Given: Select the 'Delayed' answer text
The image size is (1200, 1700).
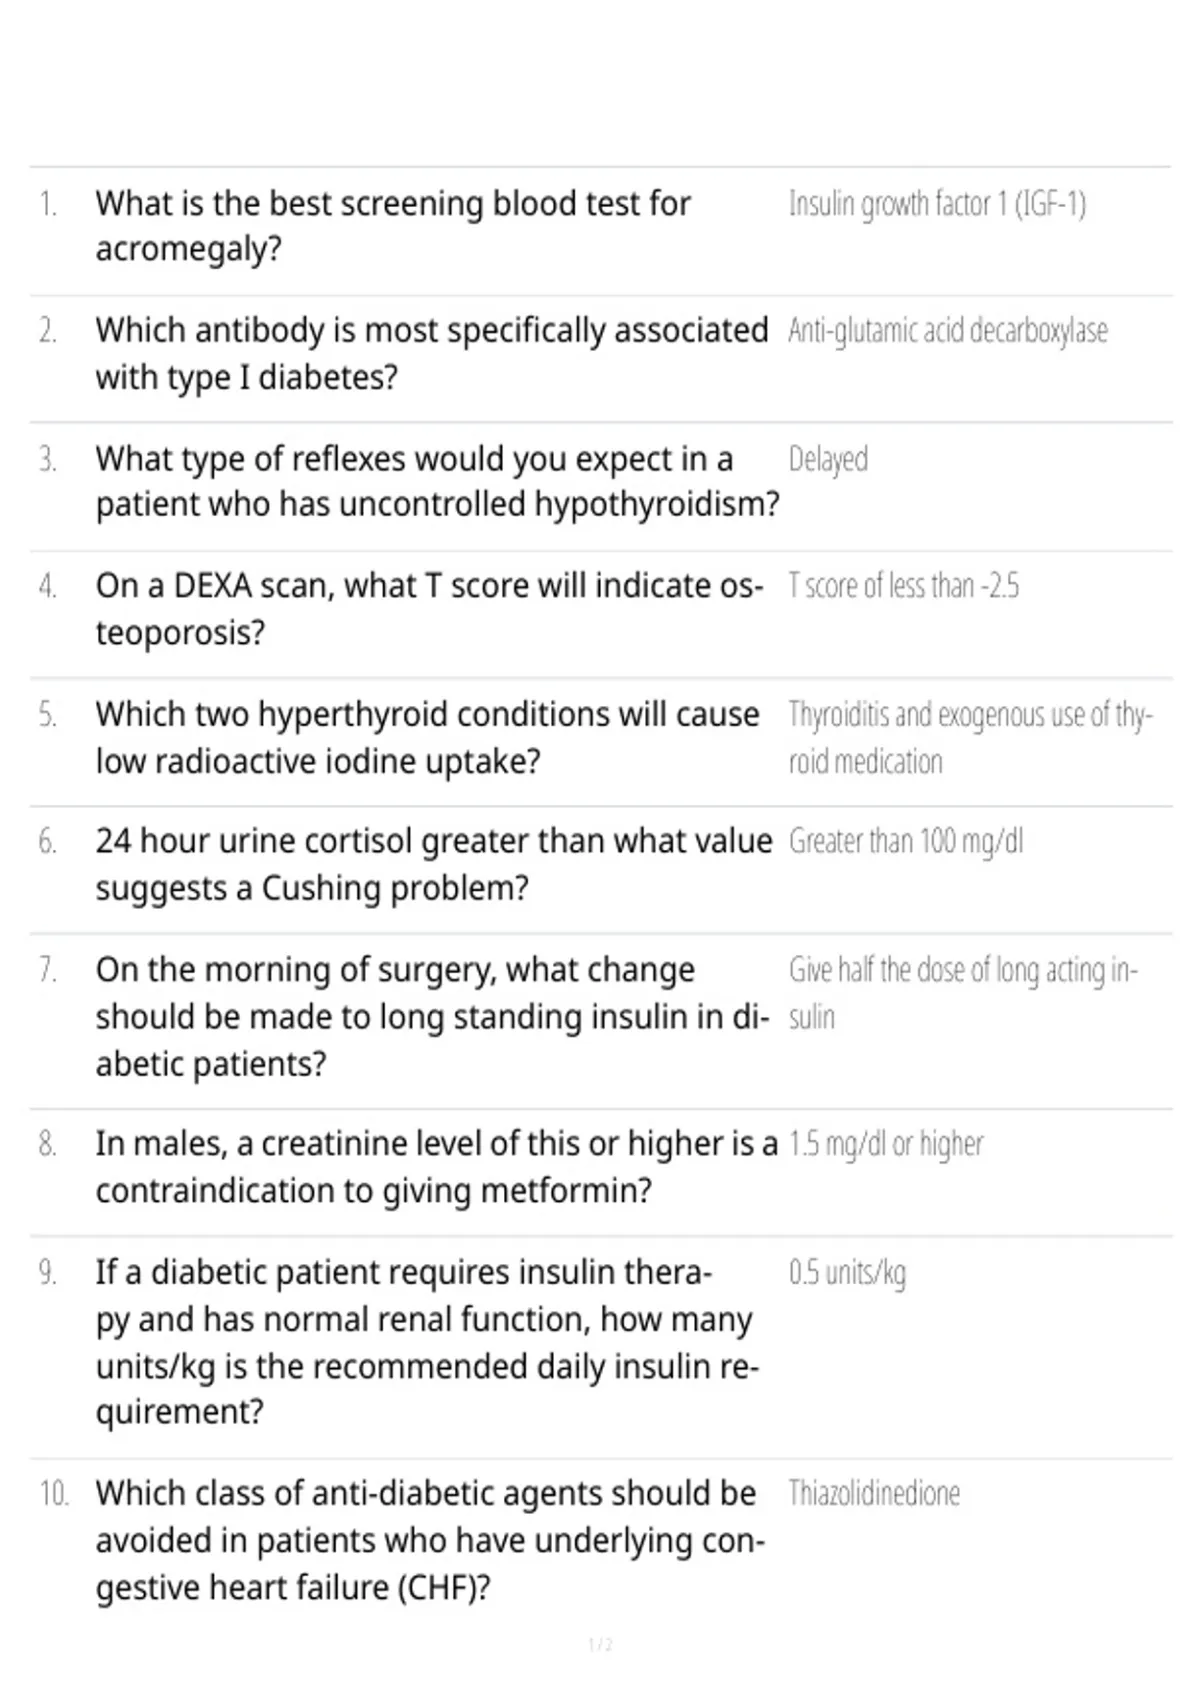Looking at the screenshot, I should (x=828, y=459).
